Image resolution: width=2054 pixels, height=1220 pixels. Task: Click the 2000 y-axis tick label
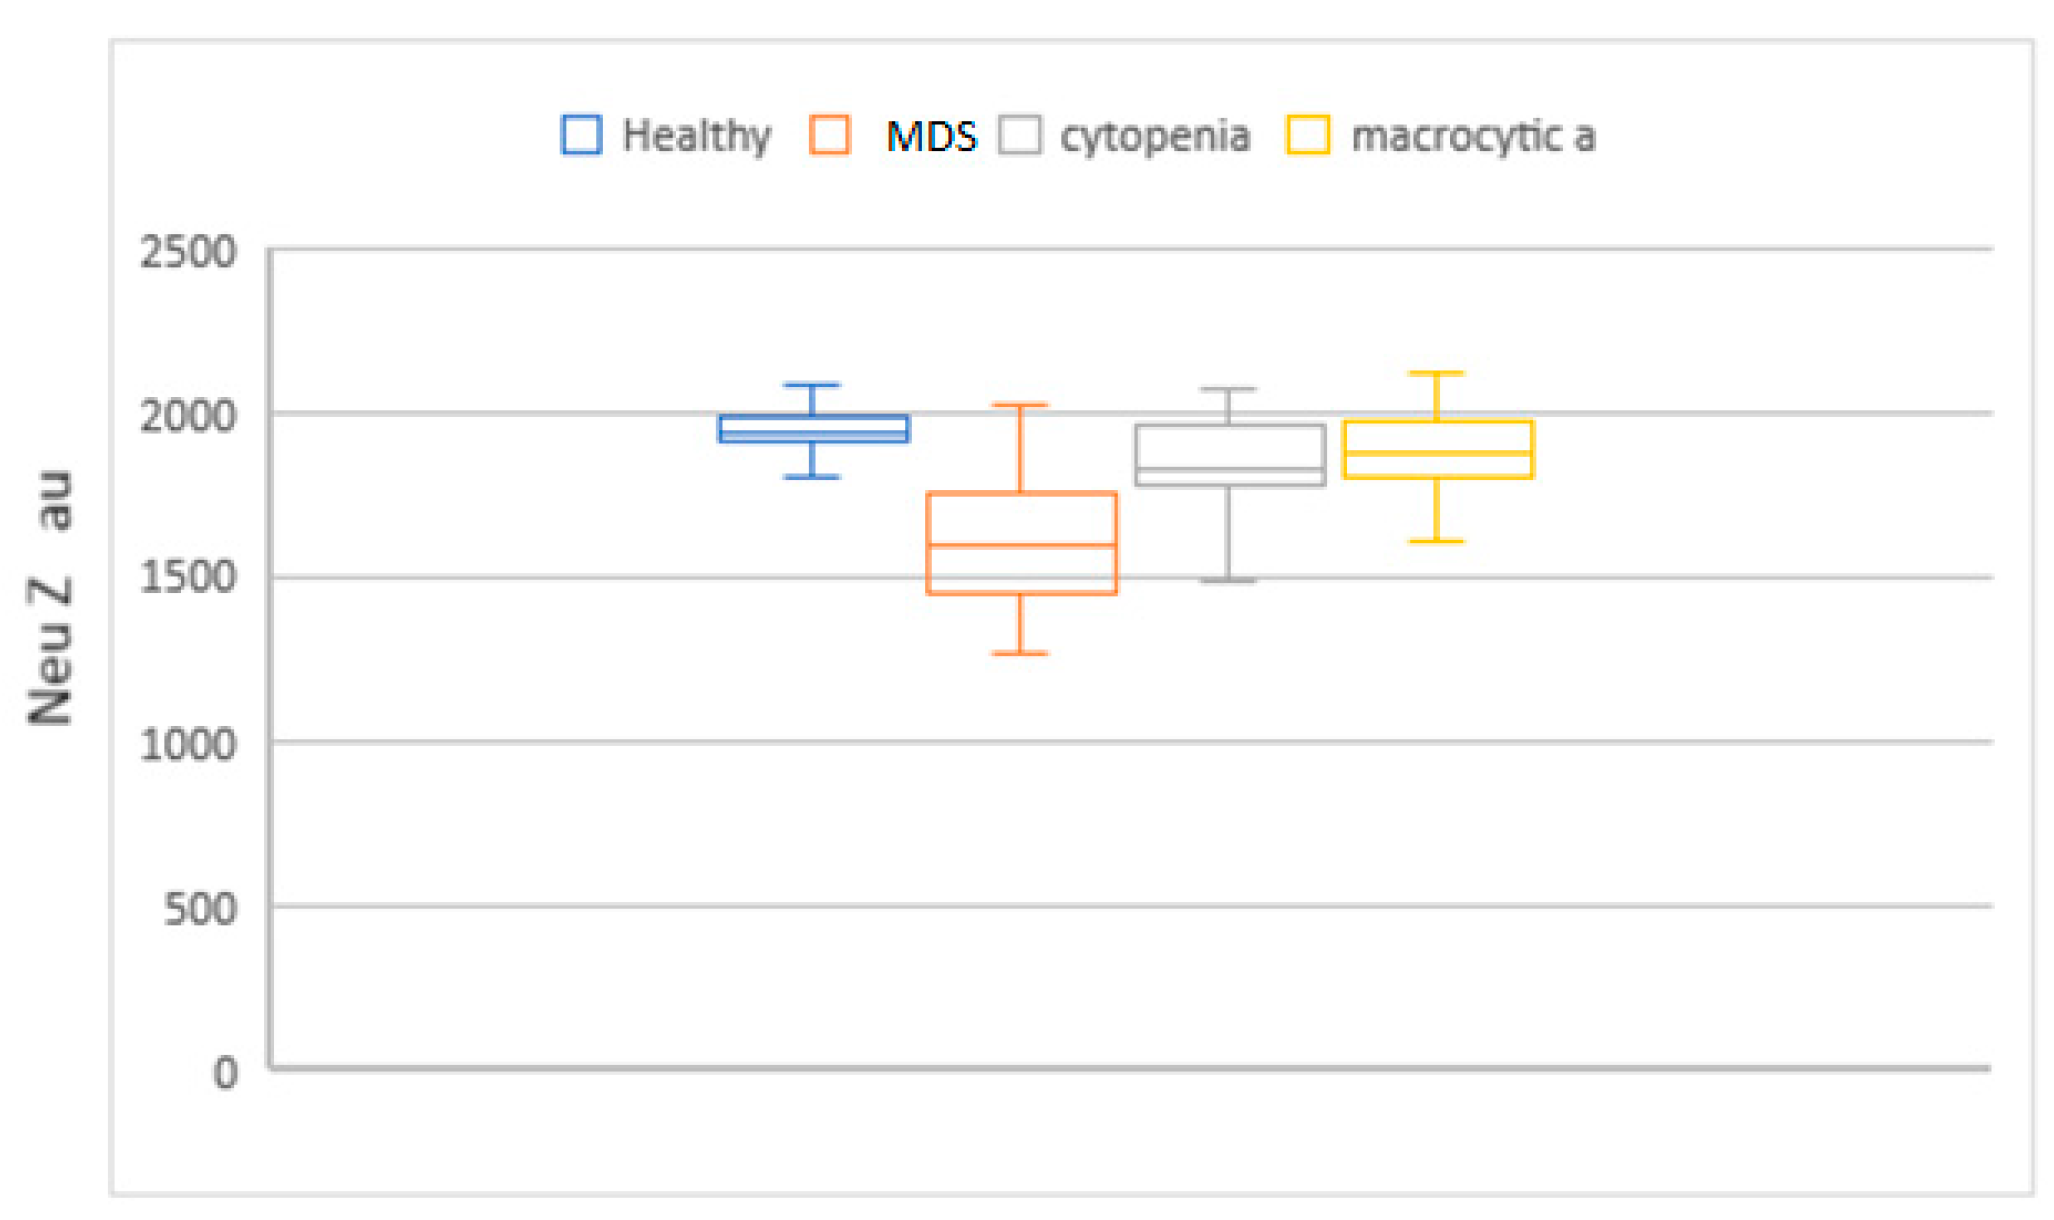pyautogui.click(x=188, y=415)
